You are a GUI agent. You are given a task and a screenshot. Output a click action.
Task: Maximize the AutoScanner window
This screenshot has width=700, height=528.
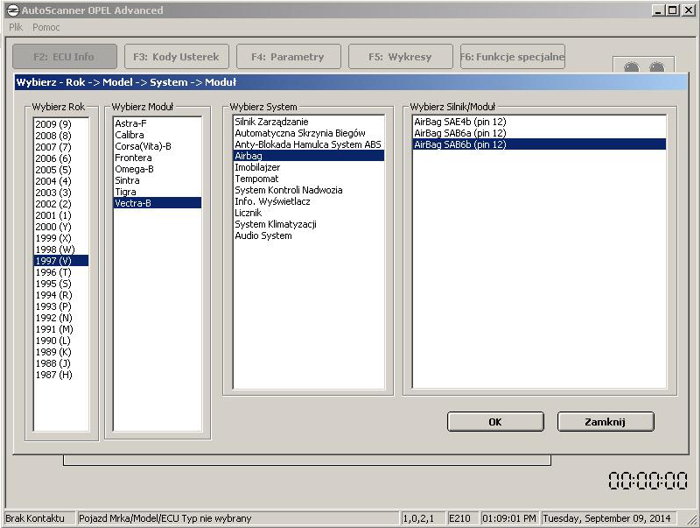669,10
